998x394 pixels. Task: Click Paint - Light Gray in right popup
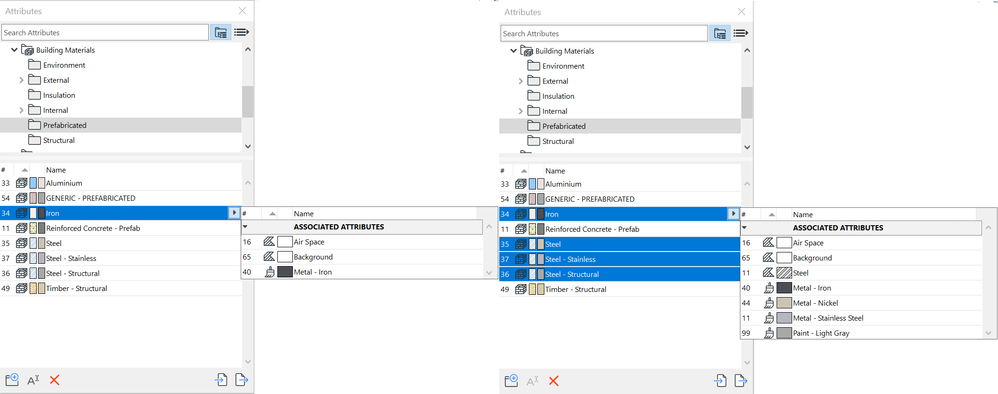click(x=862, y=333)
